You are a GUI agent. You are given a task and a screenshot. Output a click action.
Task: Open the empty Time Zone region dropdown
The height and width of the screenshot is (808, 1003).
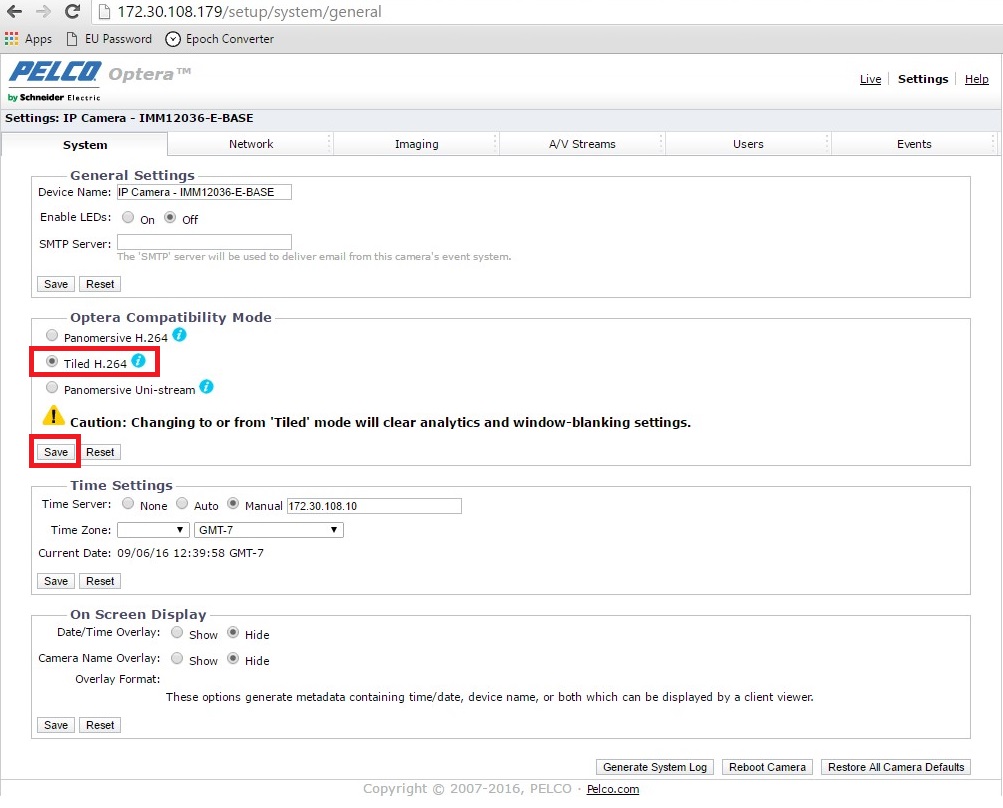click(153, 530)
